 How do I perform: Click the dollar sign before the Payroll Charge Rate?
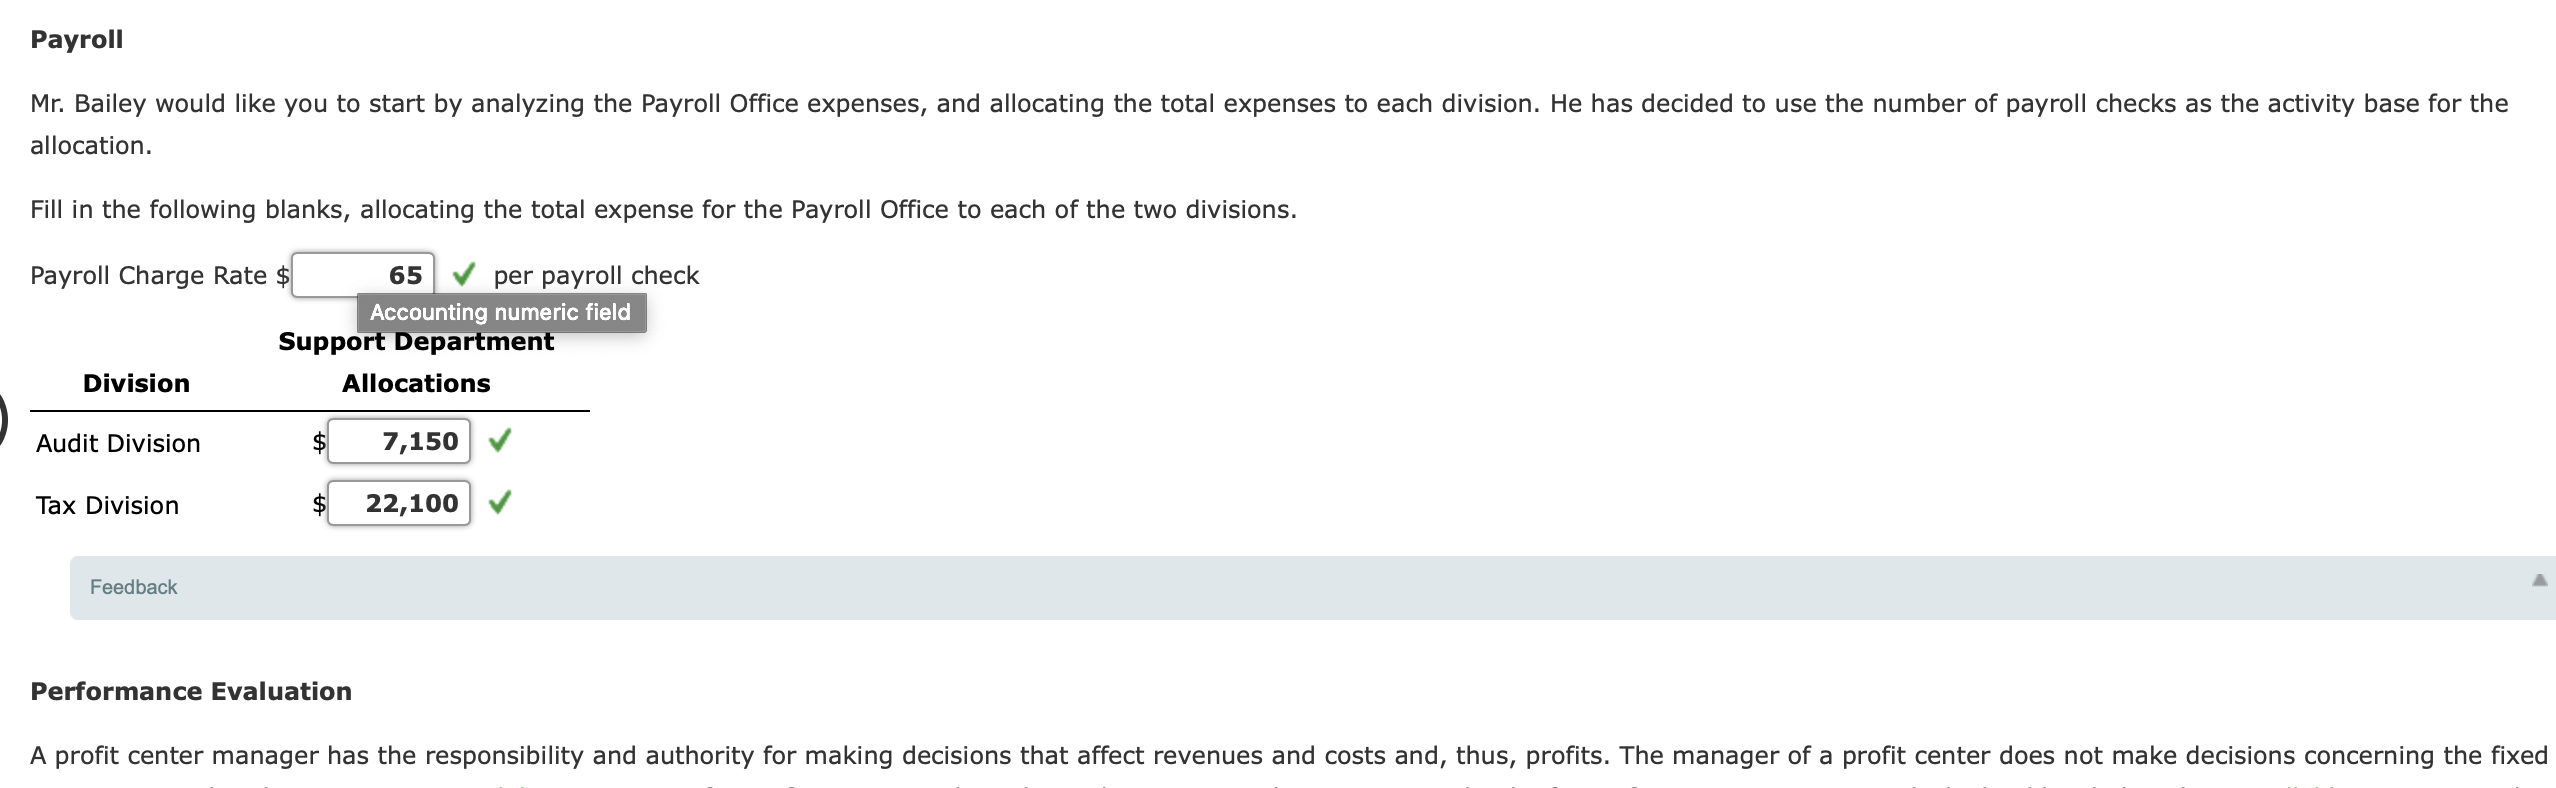(x=283, y=275)
